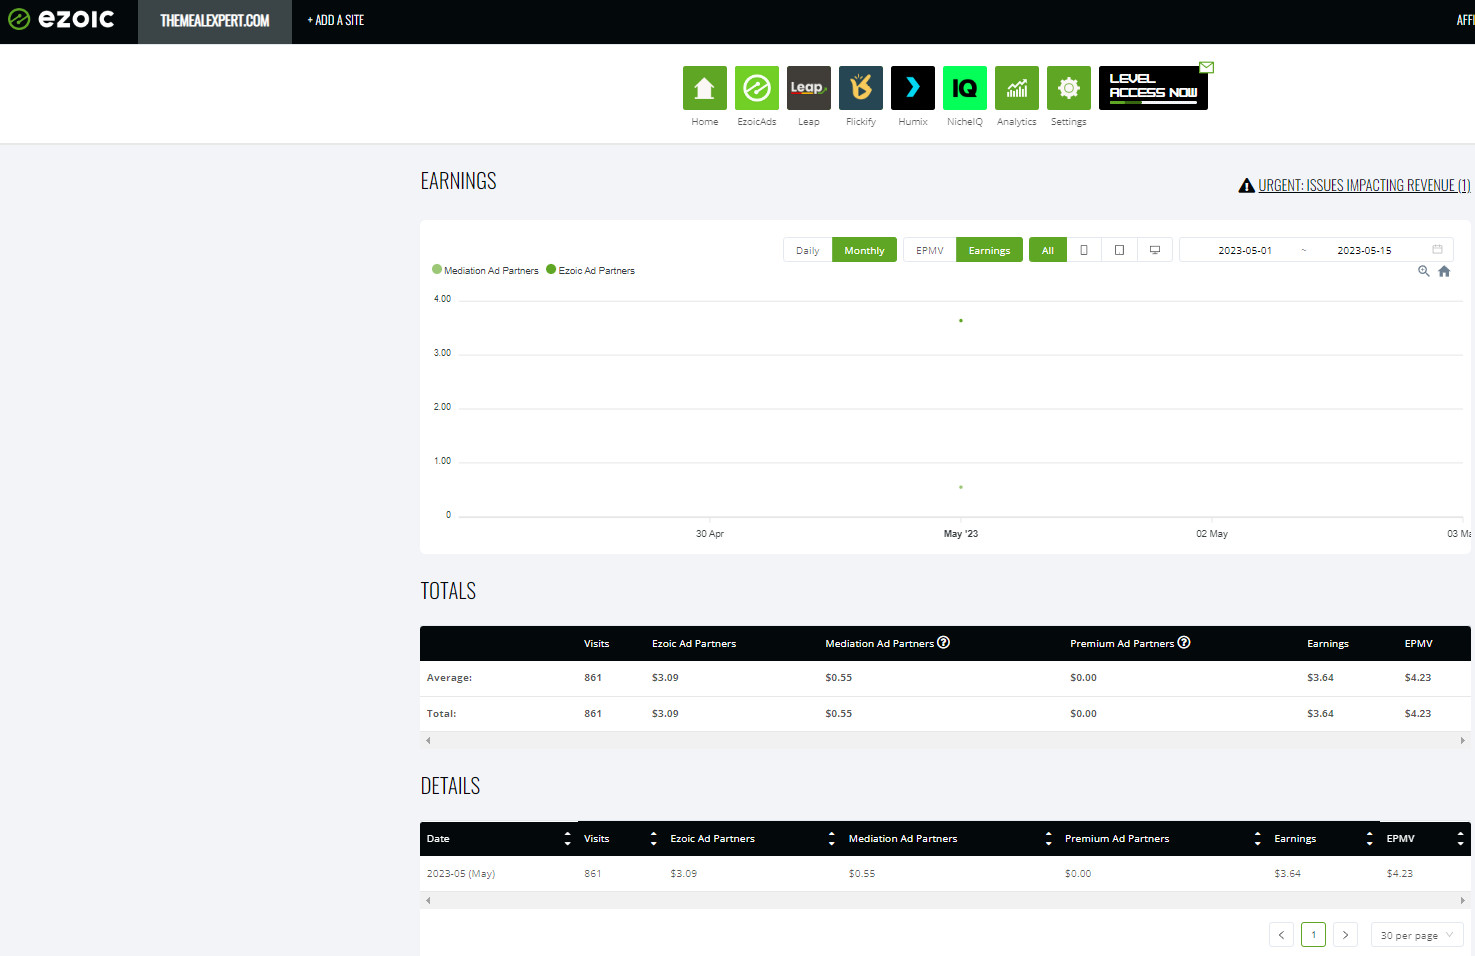
Task: Open the Settings gear icon
Action: [1068, 88]
